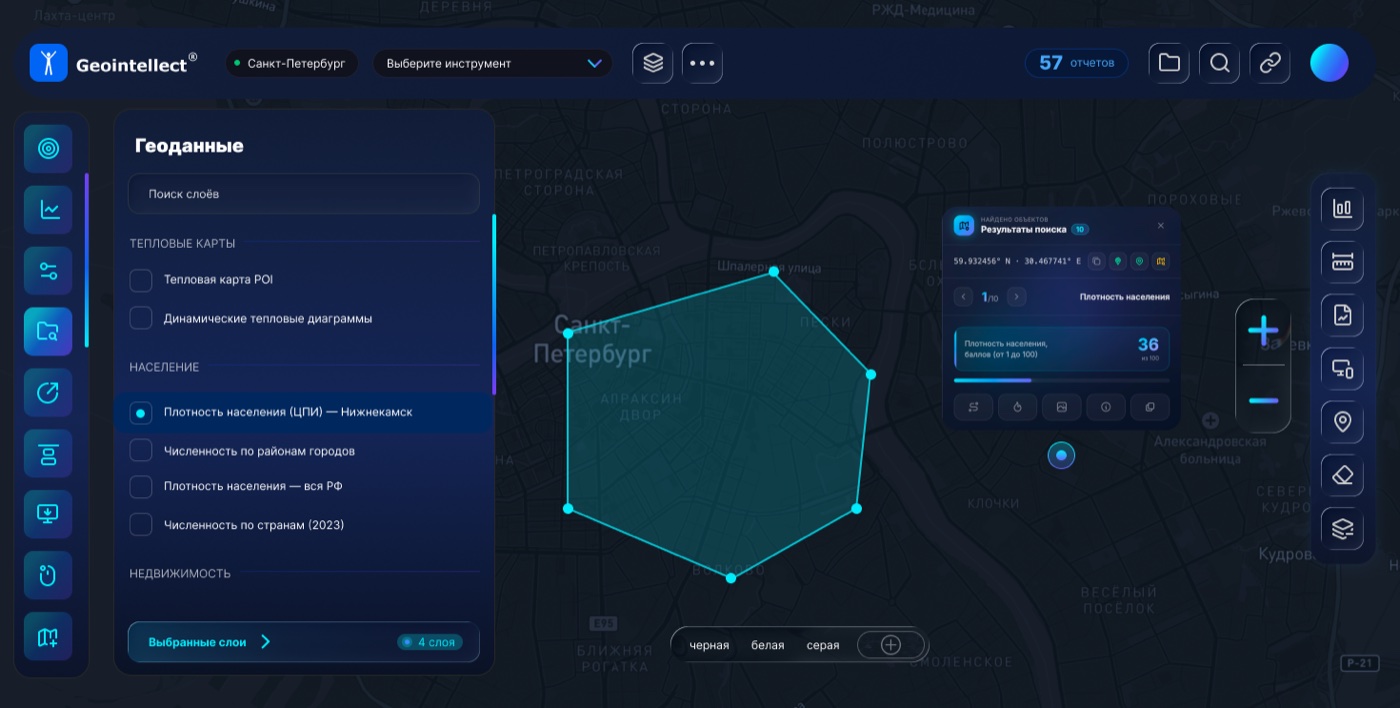The width and height of the screenshot is (1400, 708).
Task: Open the layers stack icon in top bar
Action: (653, 63)
